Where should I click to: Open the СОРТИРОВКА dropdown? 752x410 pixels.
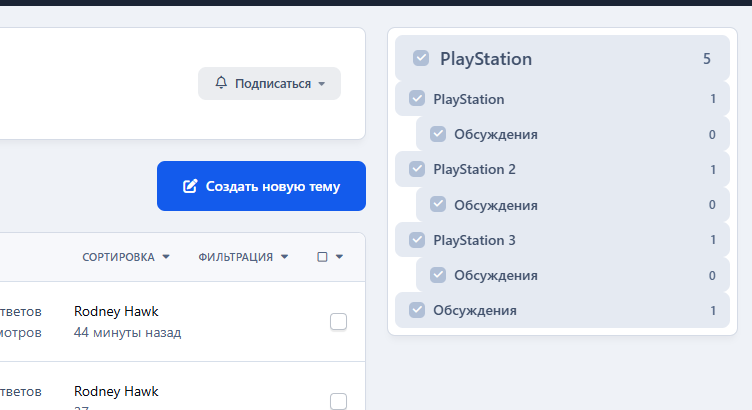tap(126, 257)
